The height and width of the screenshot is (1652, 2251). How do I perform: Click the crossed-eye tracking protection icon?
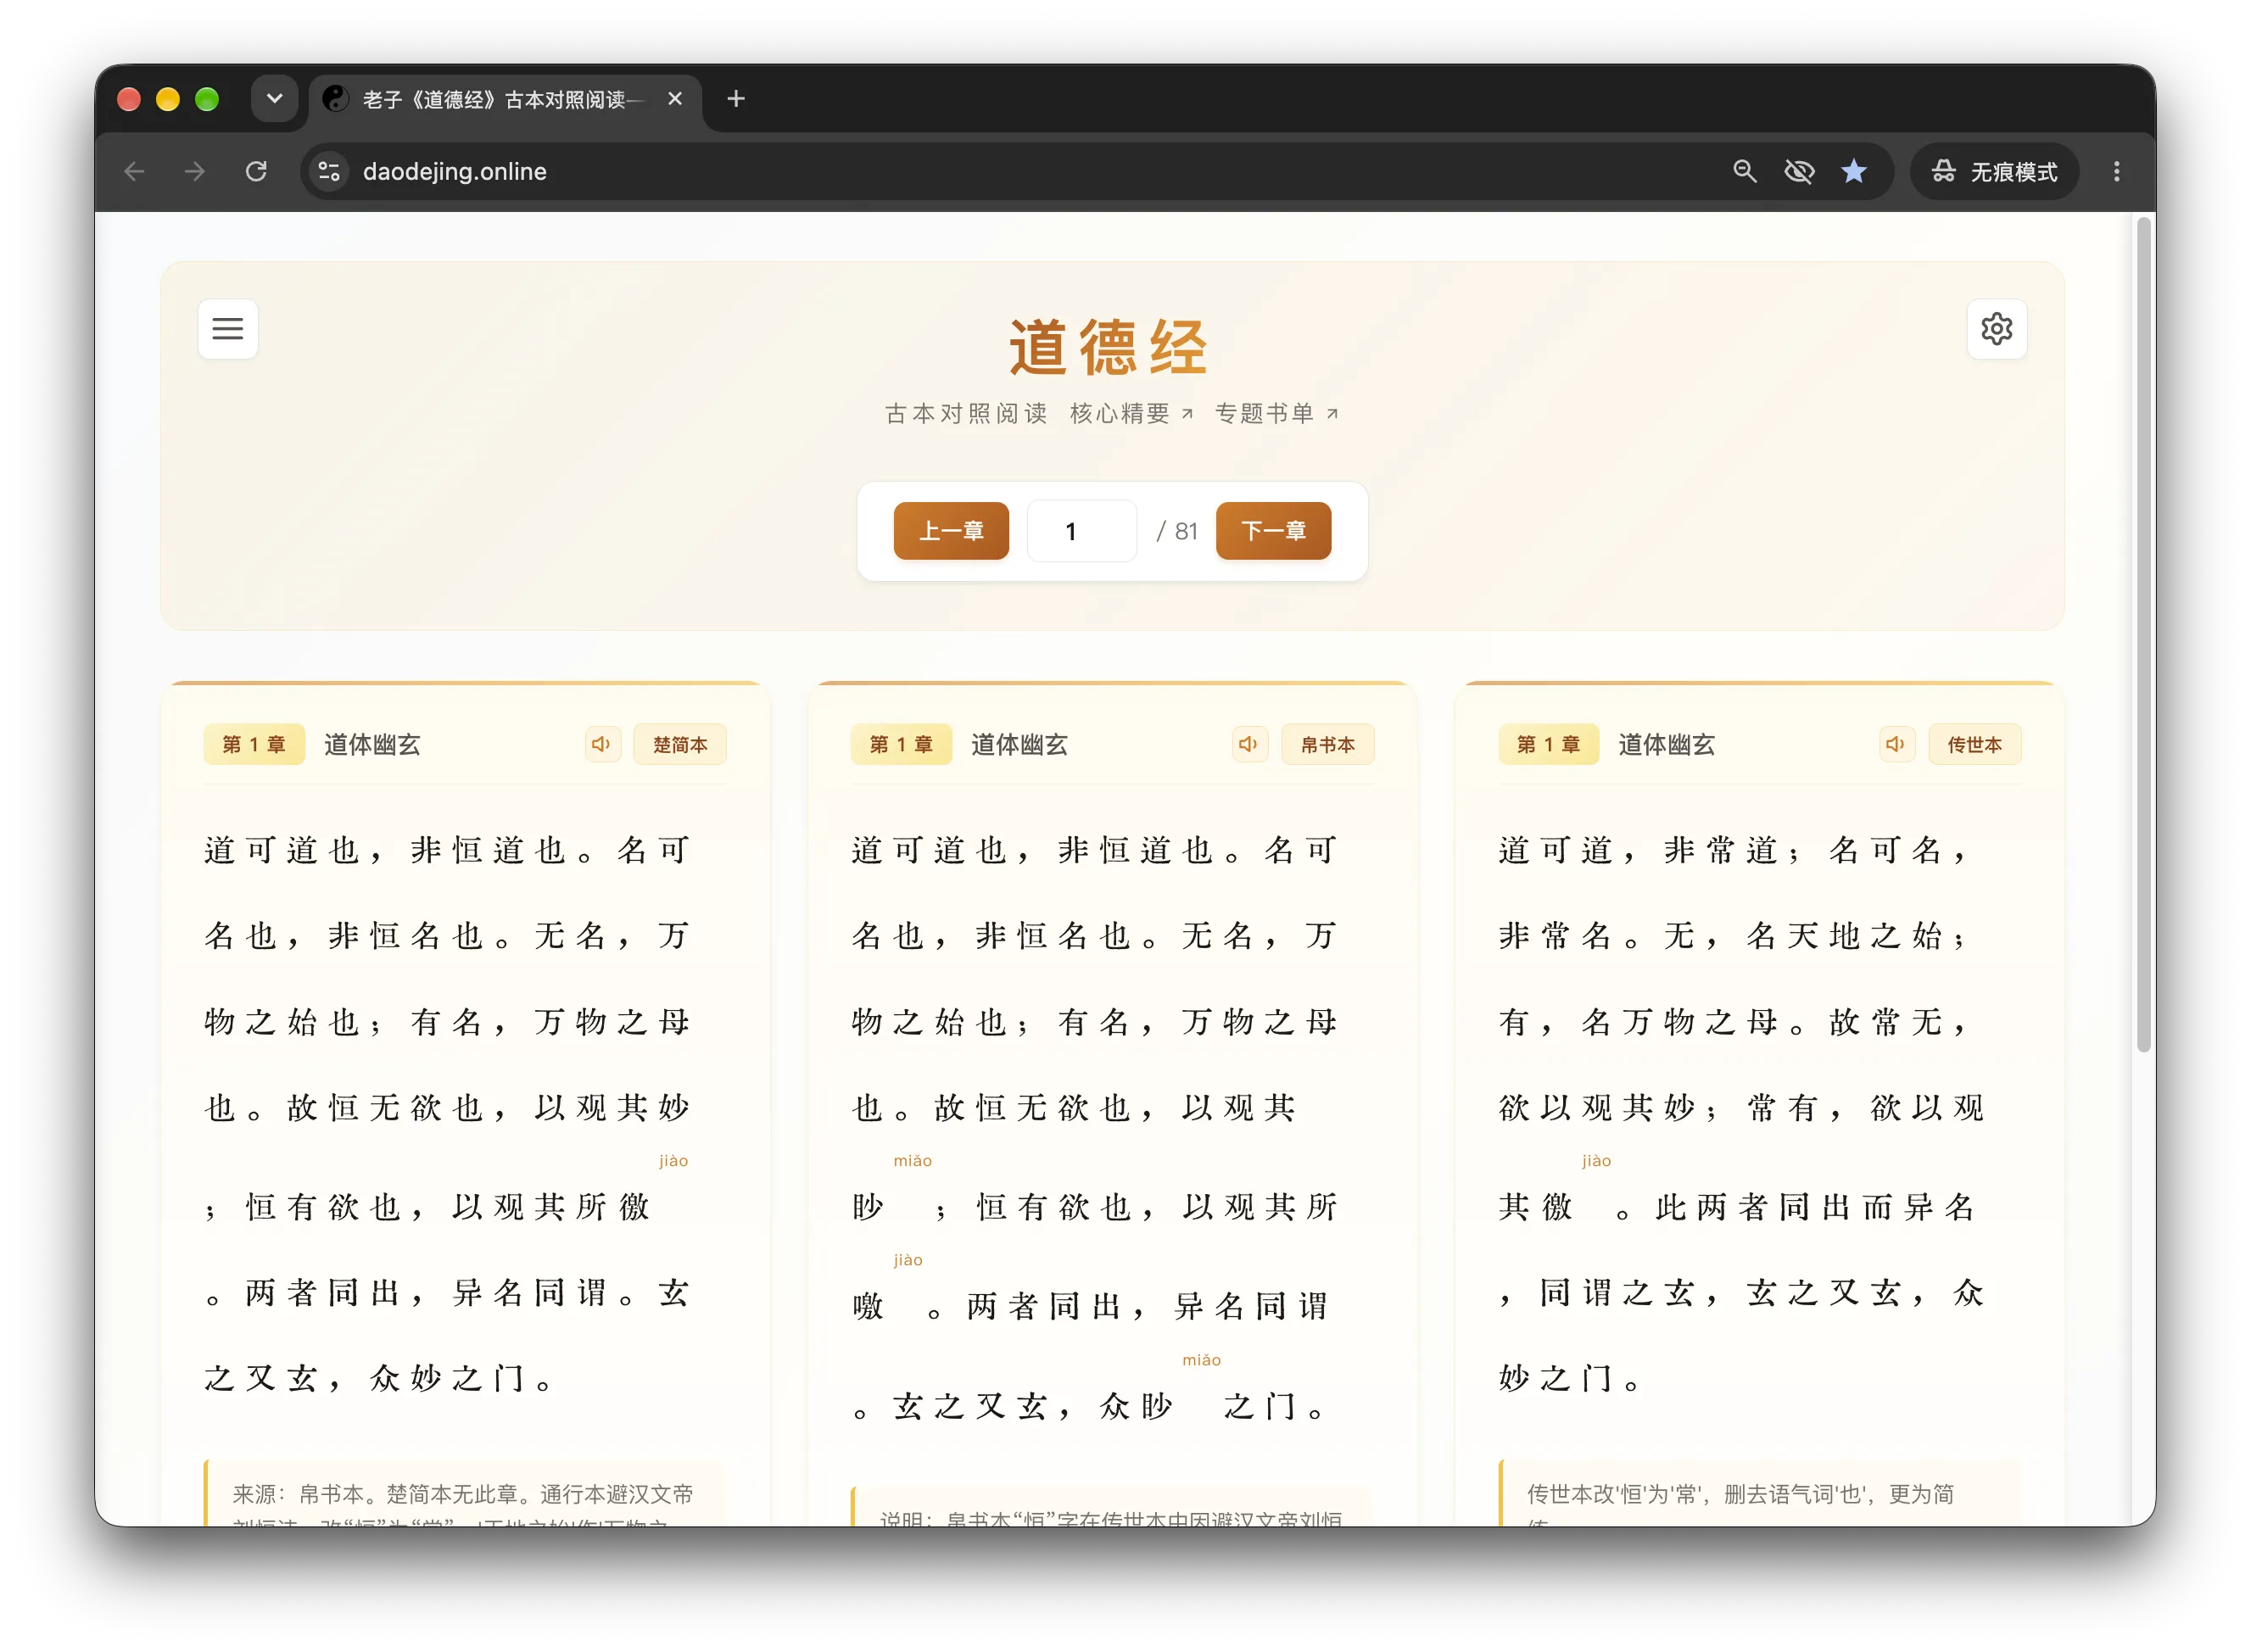[x=1799, y=171]
